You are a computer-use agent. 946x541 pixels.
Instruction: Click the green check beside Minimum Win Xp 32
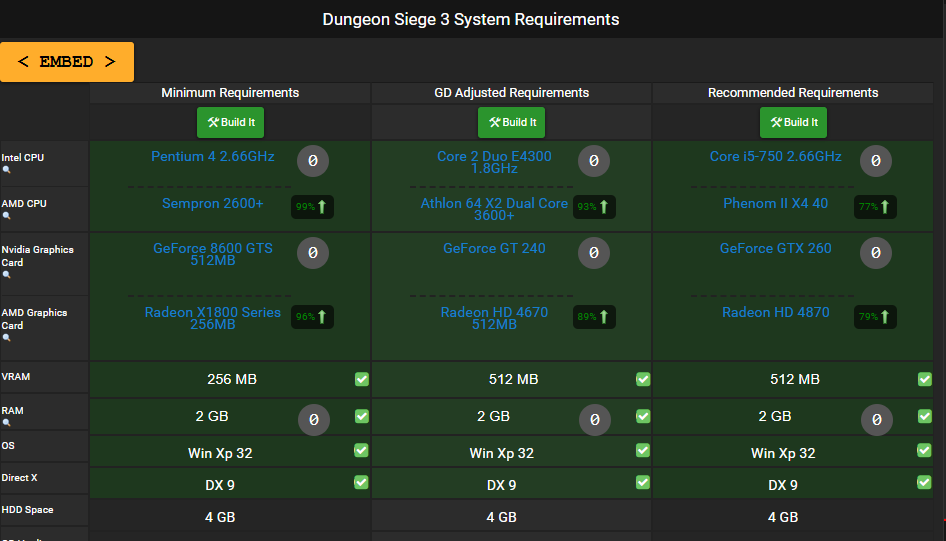[361, 451]
